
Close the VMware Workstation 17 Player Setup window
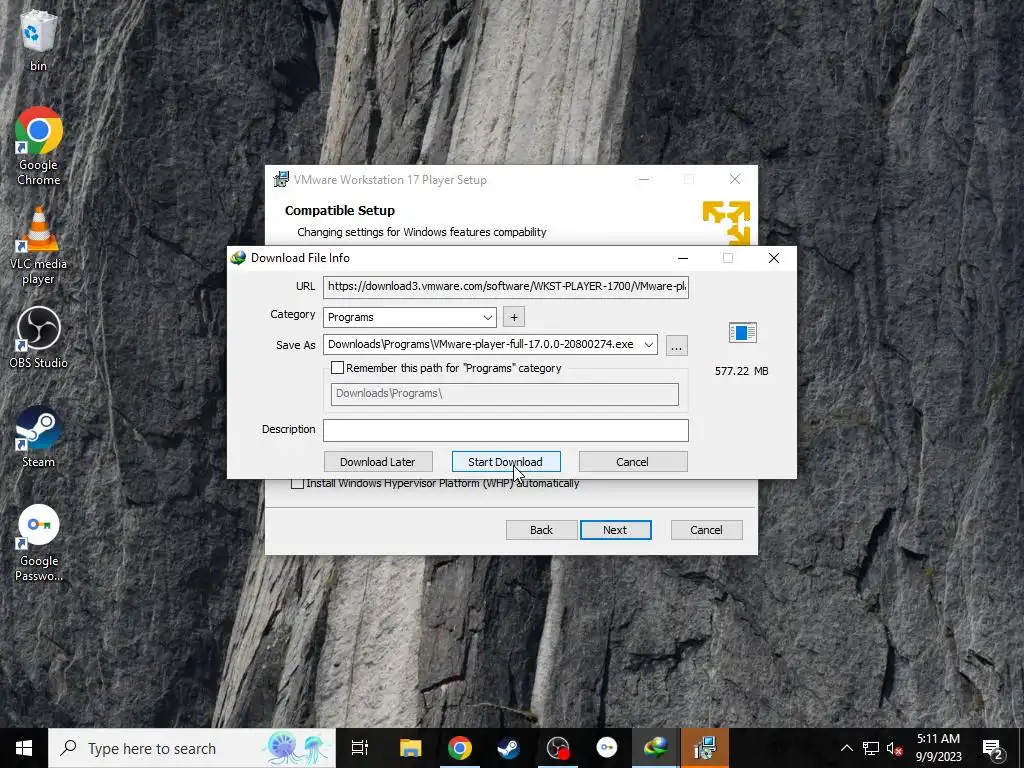tap(735, 179)
